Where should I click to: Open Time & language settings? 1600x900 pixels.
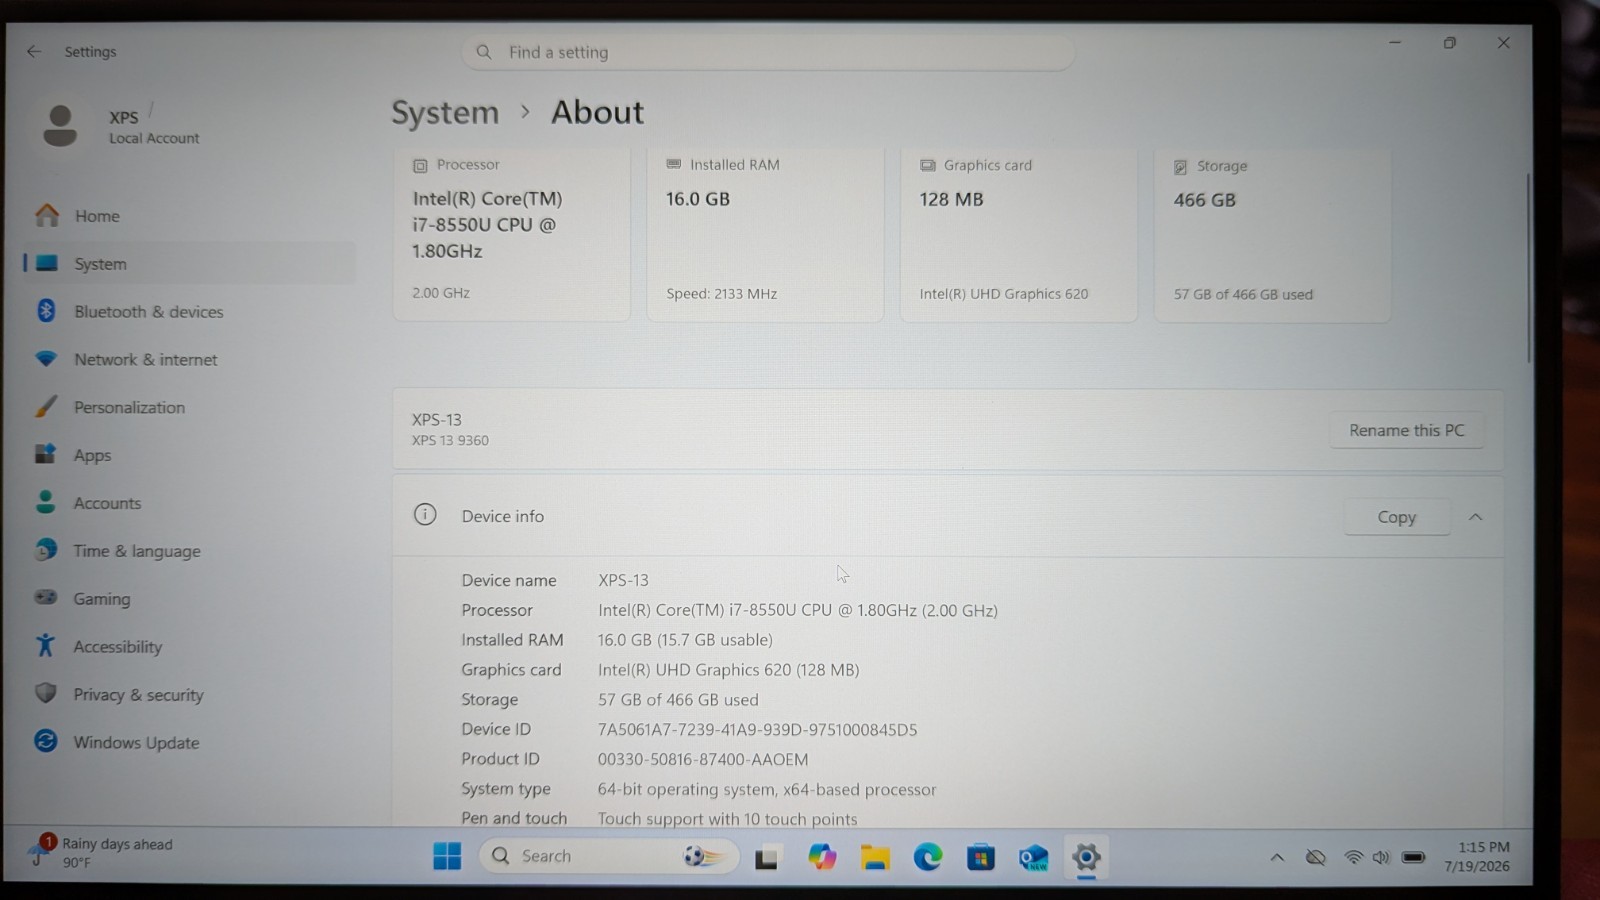(190, 551)
